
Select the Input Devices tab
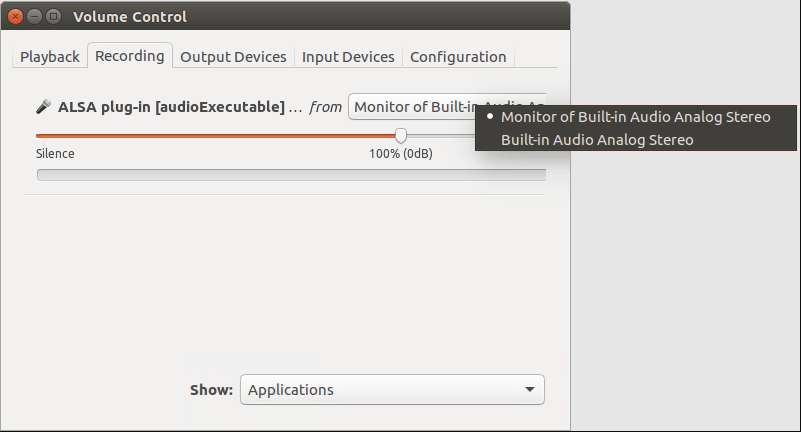[x=348, y=57]
